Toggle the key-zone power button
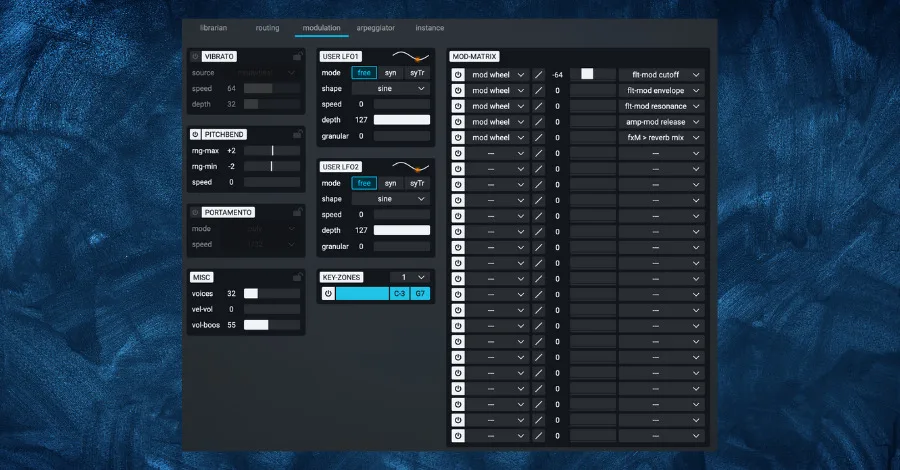Image resolution: width=900 pixels, height=470 pixels. tap(328, 293)
